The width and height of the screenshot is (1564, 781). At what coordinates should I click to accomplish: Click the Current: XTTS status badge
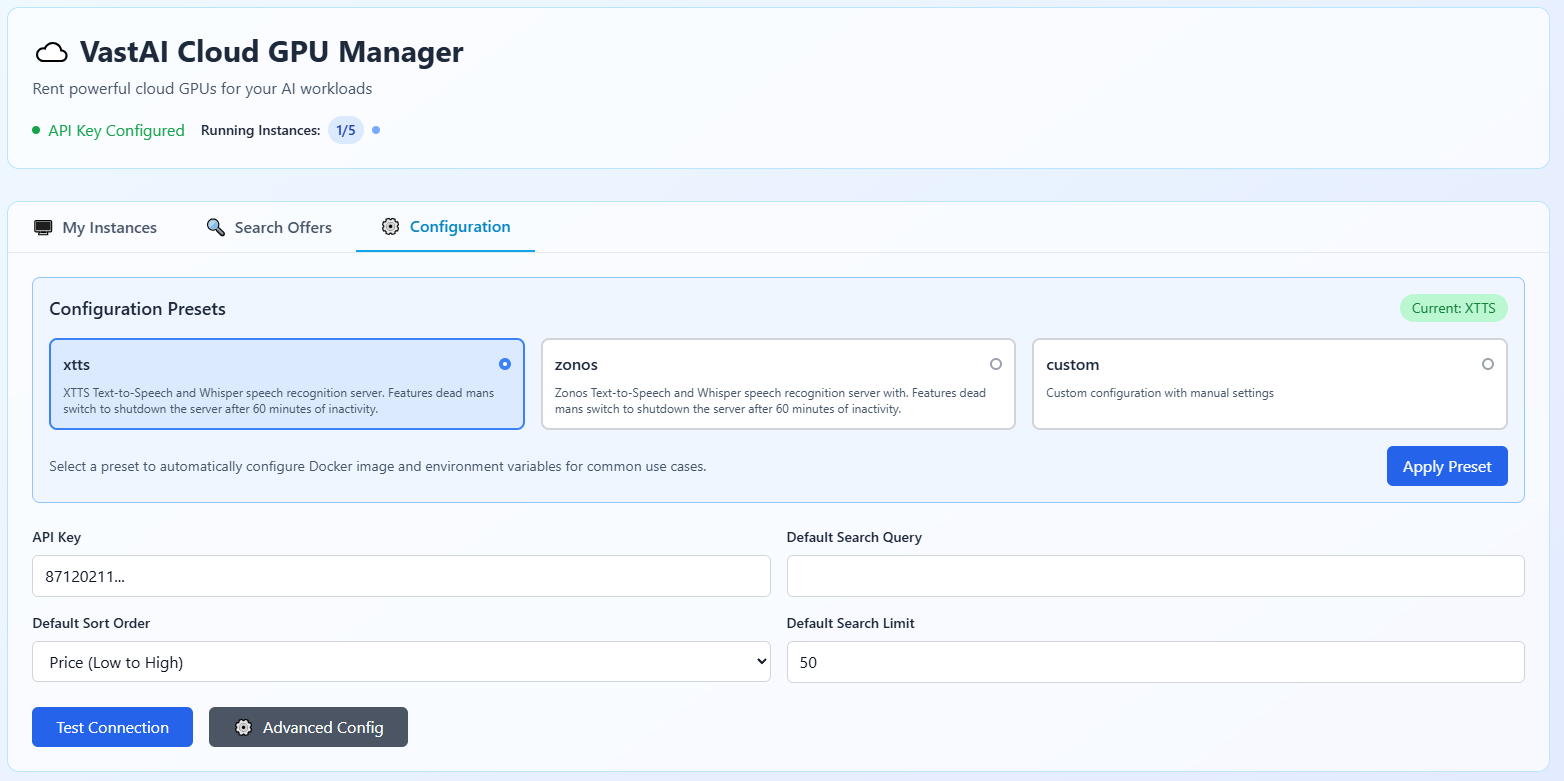tap(1453, 308)
